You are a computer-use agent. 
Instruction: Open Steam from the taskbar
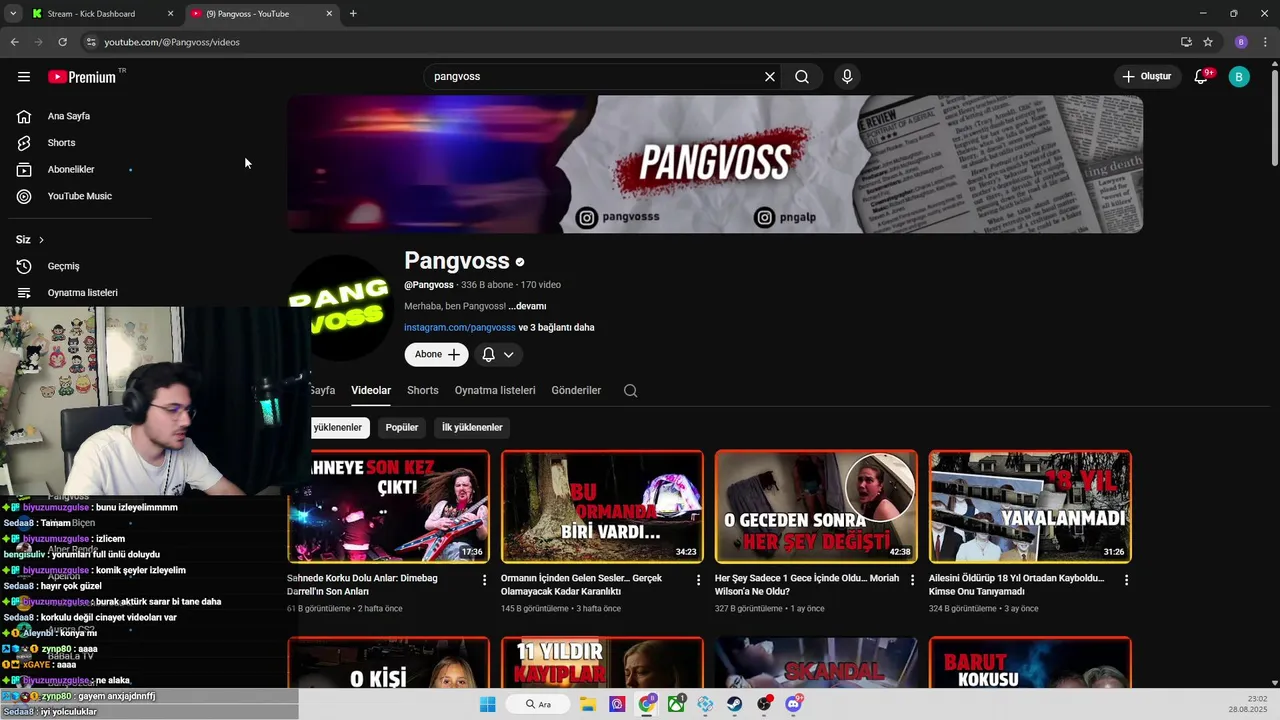click(x=735, y=704)
